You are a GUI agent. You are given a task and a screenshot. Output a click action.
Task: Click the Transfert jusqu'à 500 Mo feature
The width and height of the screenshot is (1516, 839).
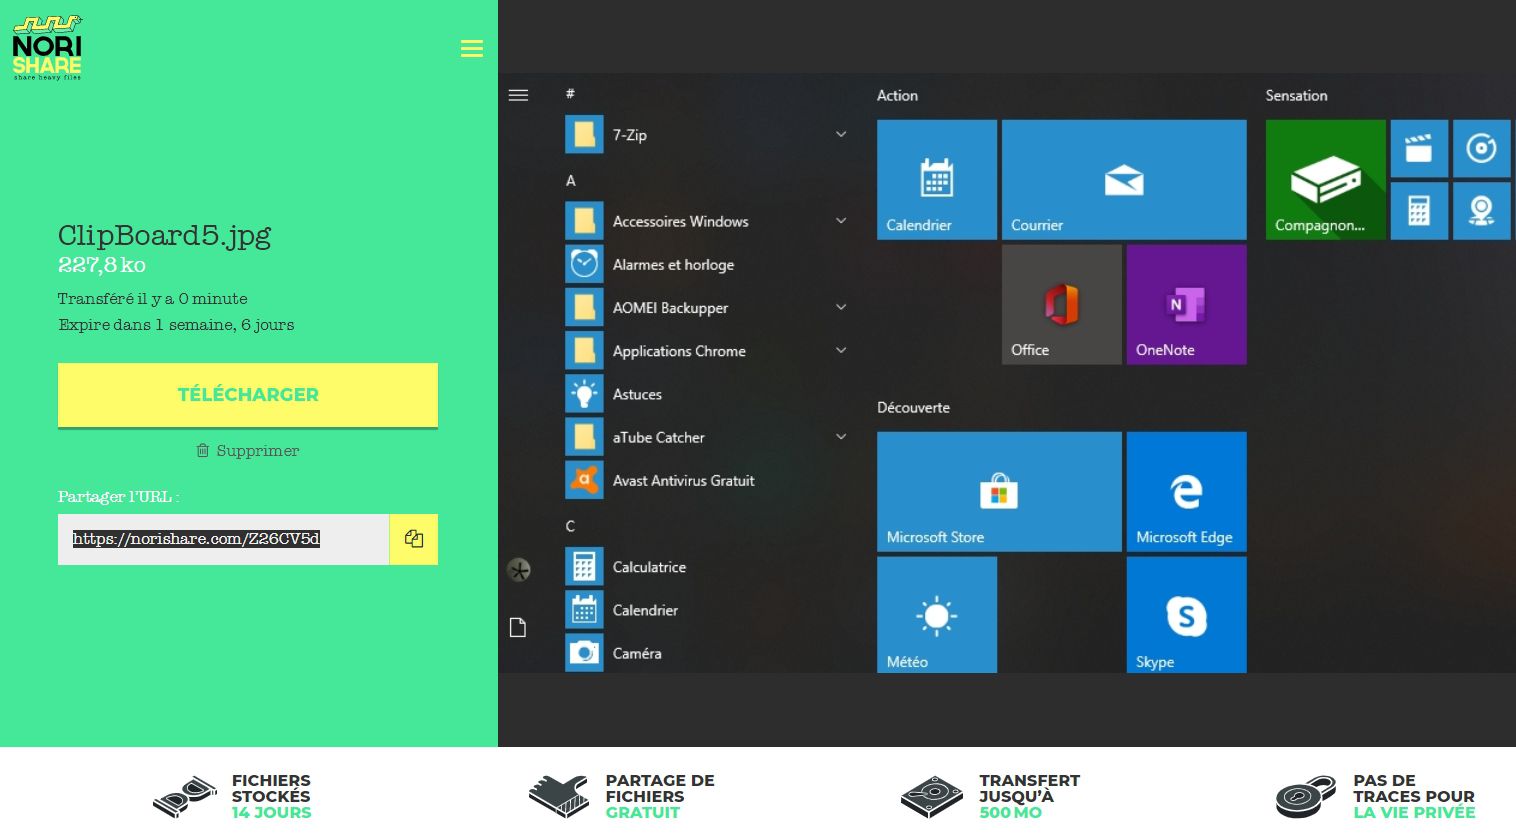pyautogui.click(x=990, y=797)
